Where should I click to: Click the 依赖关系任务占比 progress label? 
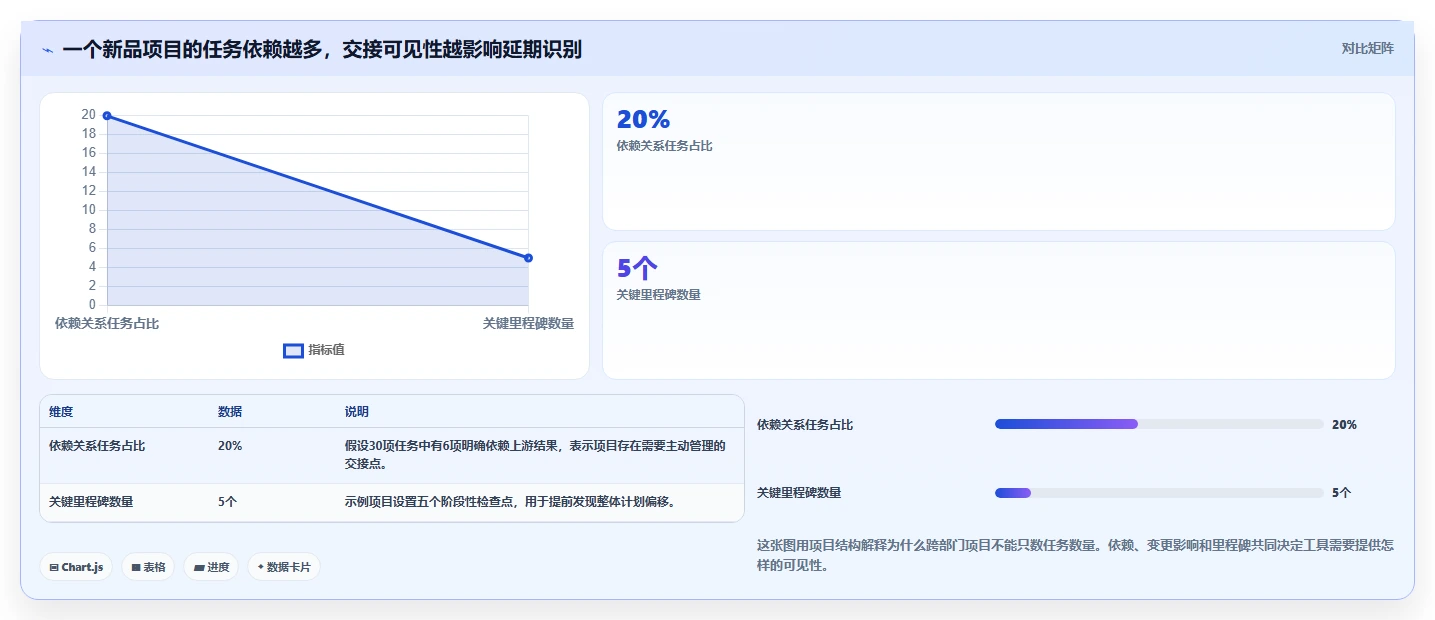click(805, 425)
